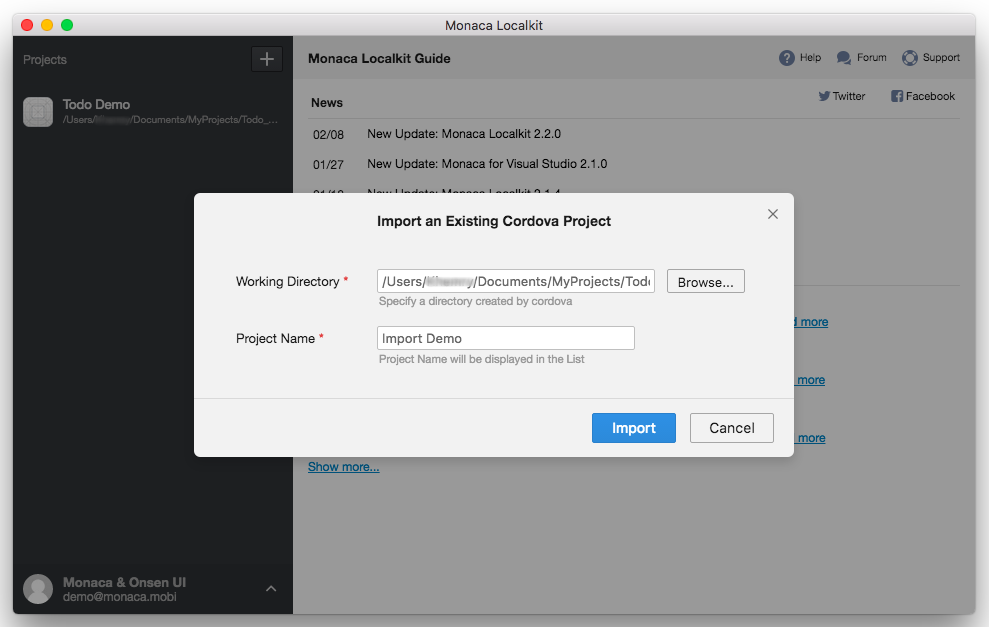Click demo@monaca.mobi account email

click(120, 597)
